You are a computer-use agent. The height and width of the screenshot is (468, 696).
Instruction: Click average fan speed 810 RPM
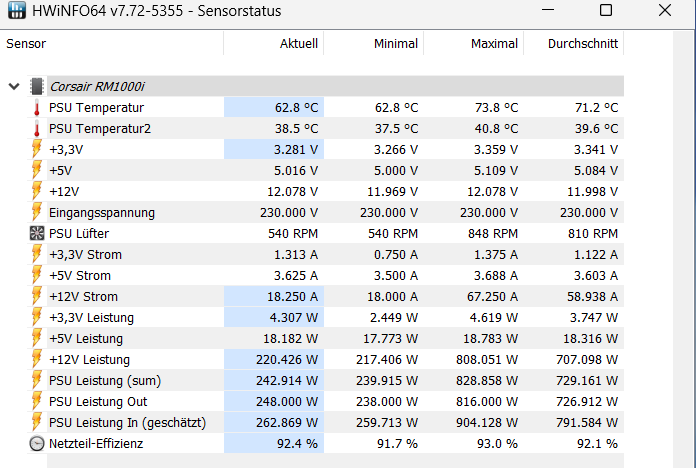coord(593,234)
